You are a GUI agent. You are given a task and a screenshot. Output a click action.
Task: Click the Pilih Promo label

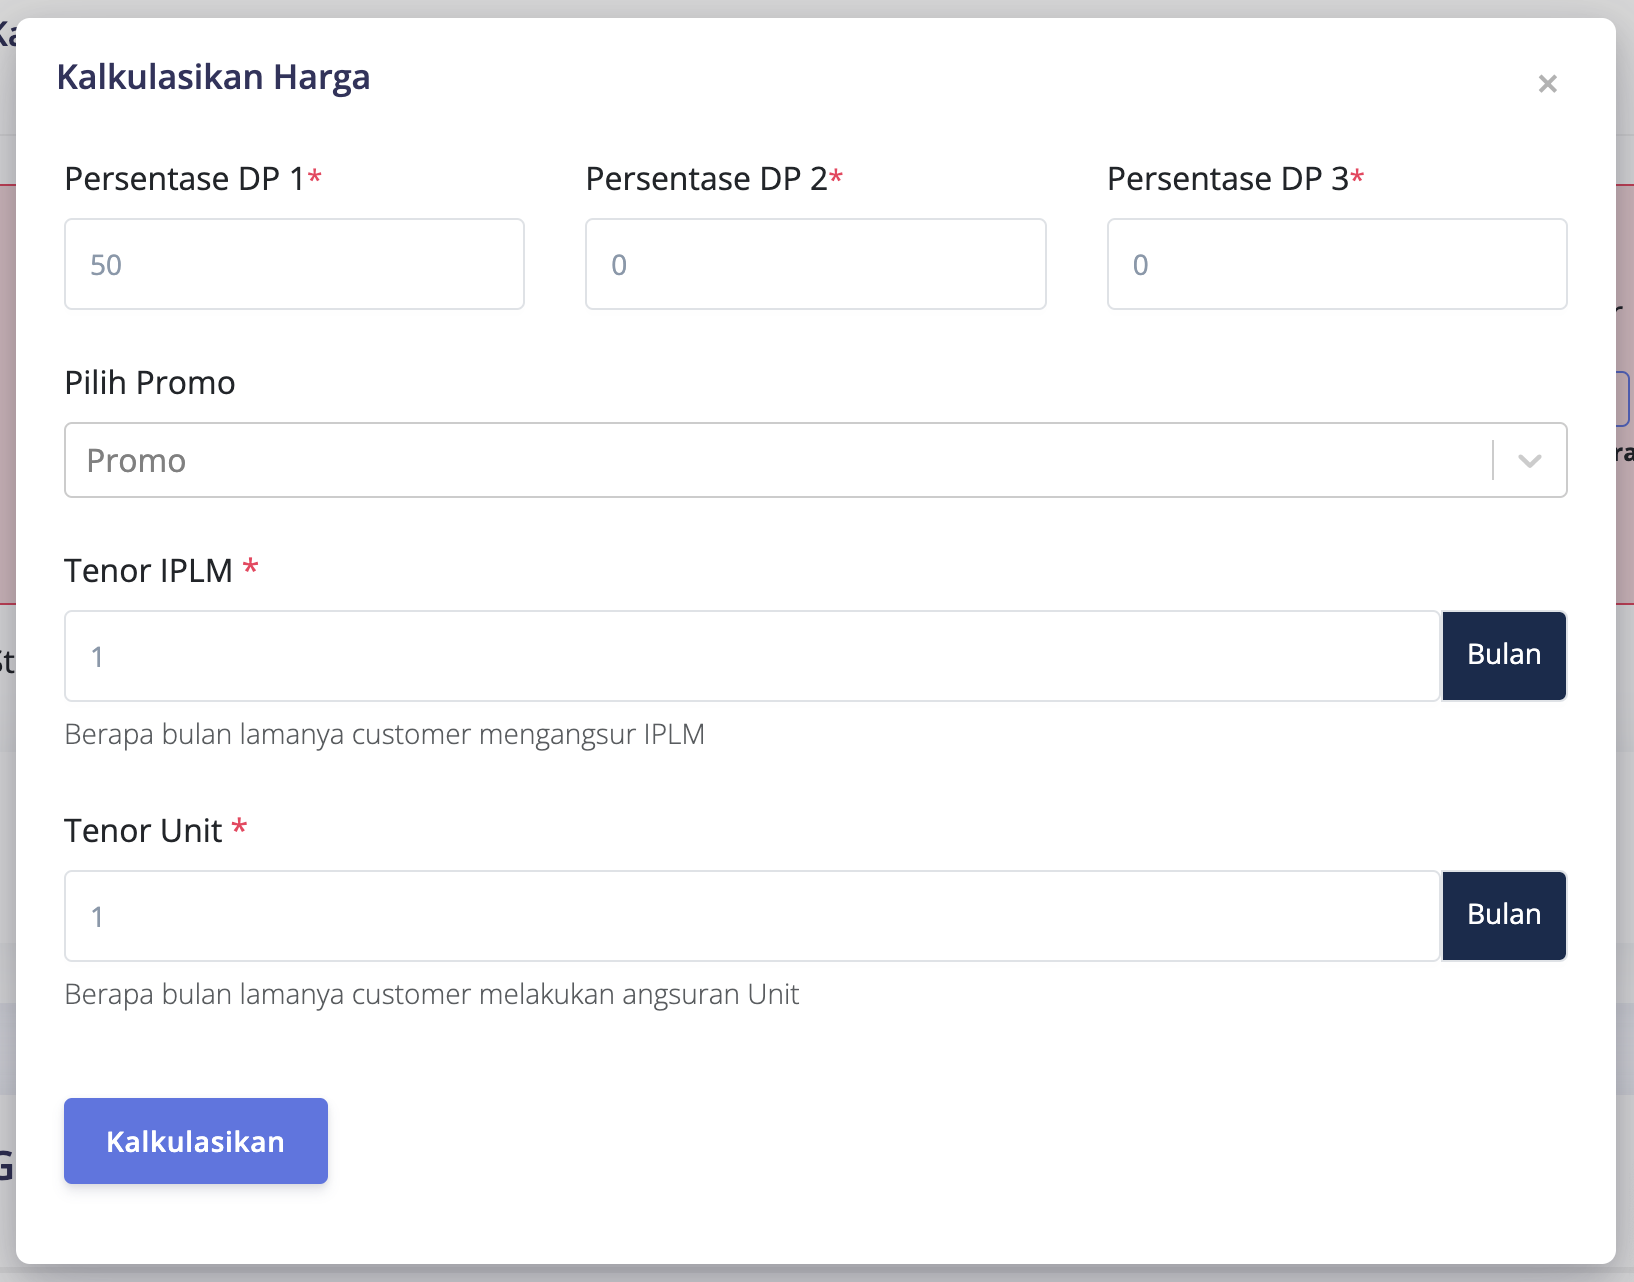point(150,383)
